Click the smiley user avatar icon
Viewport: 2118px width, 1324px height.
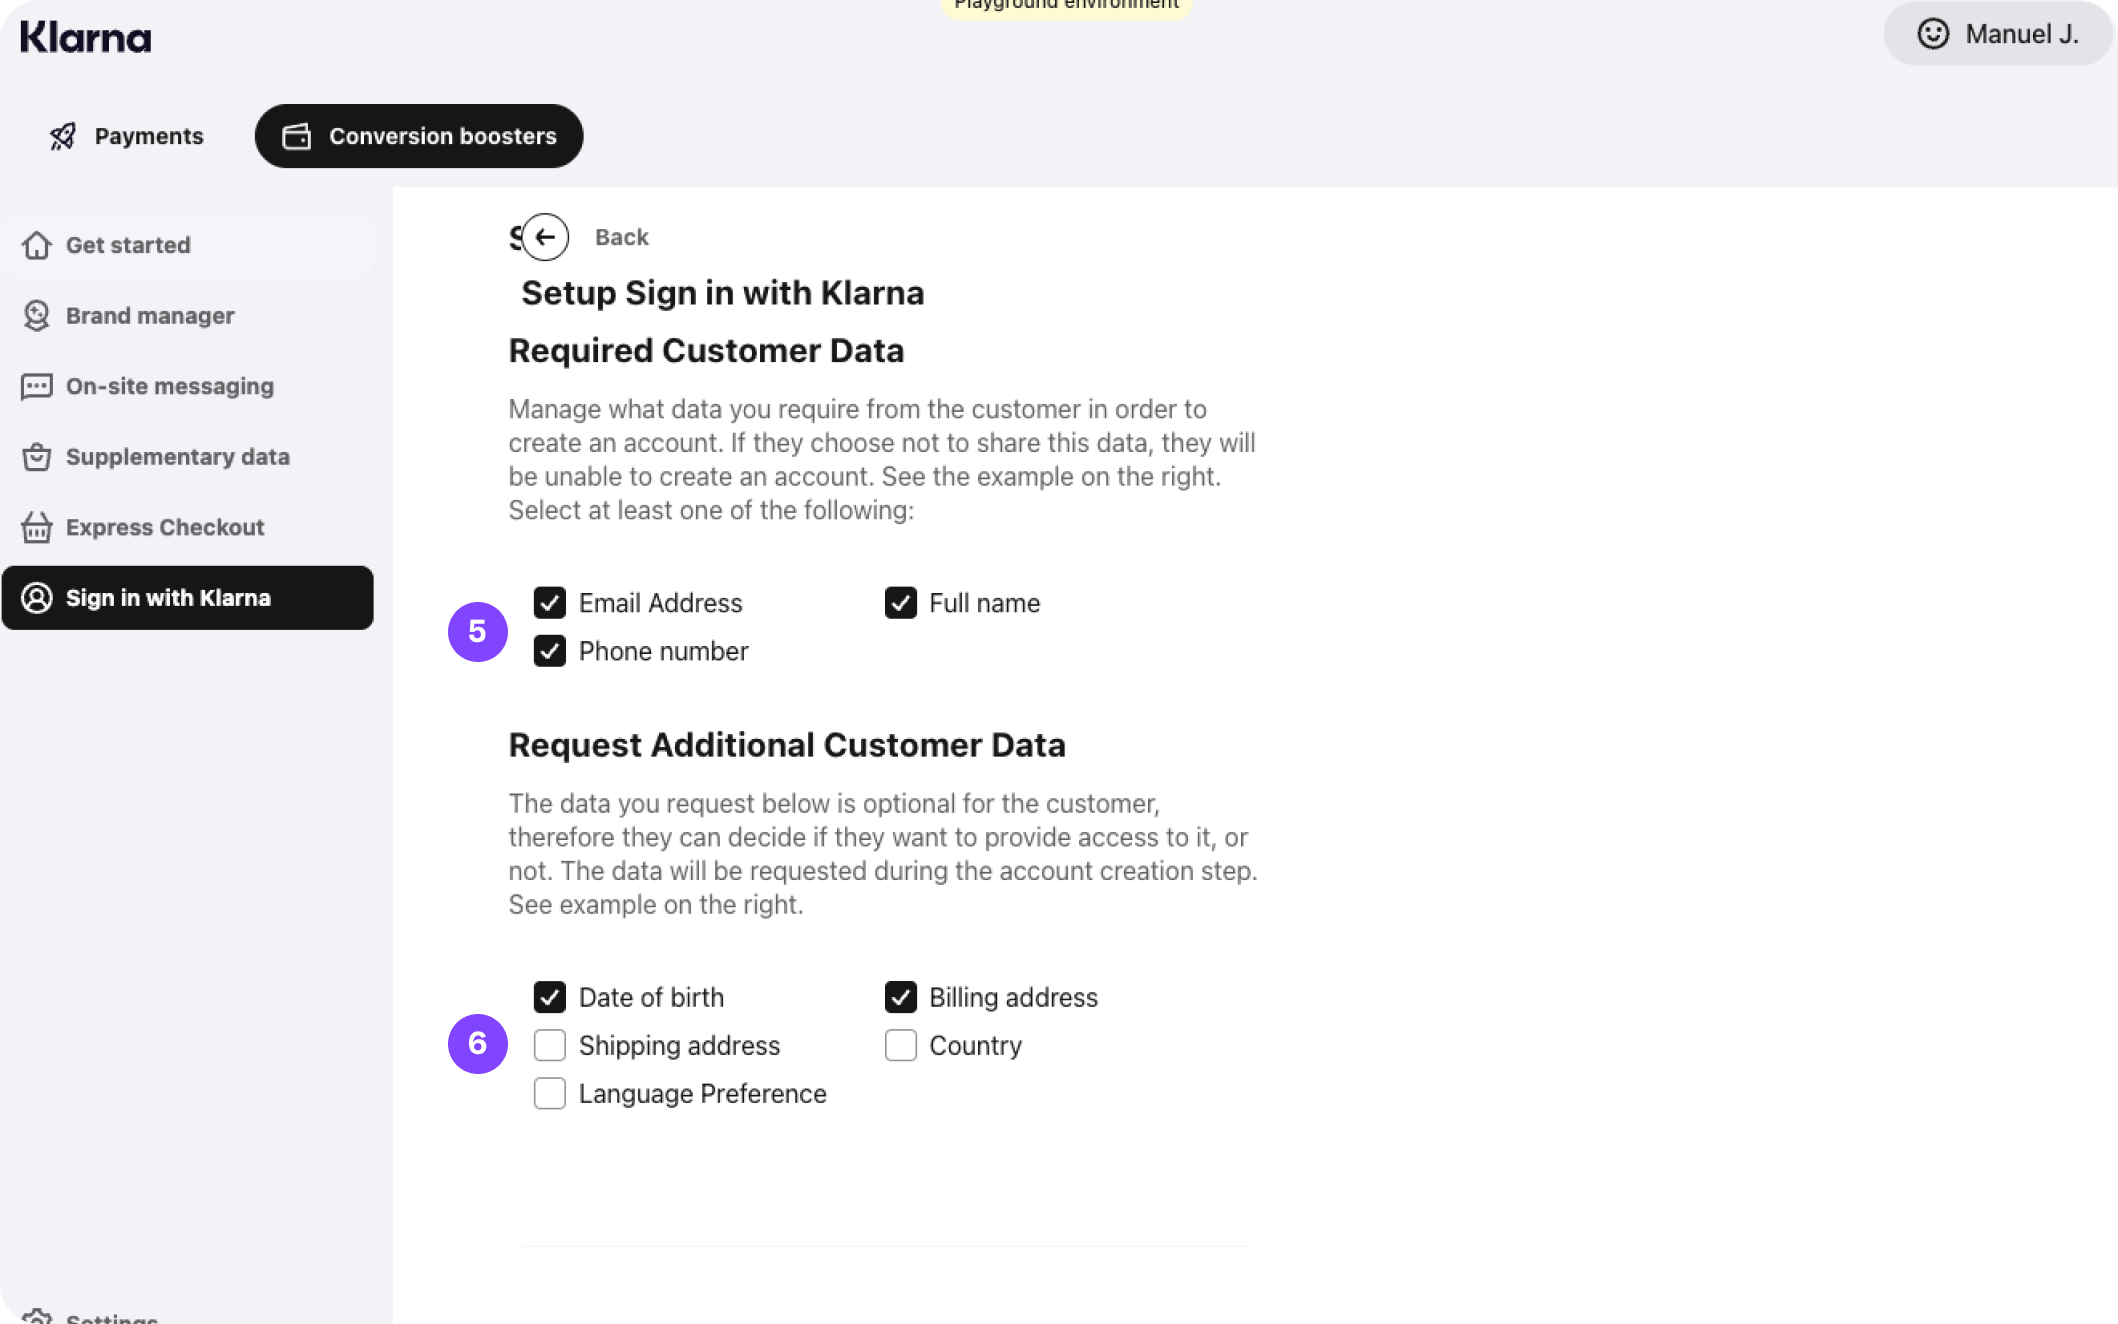point(1932,34)
